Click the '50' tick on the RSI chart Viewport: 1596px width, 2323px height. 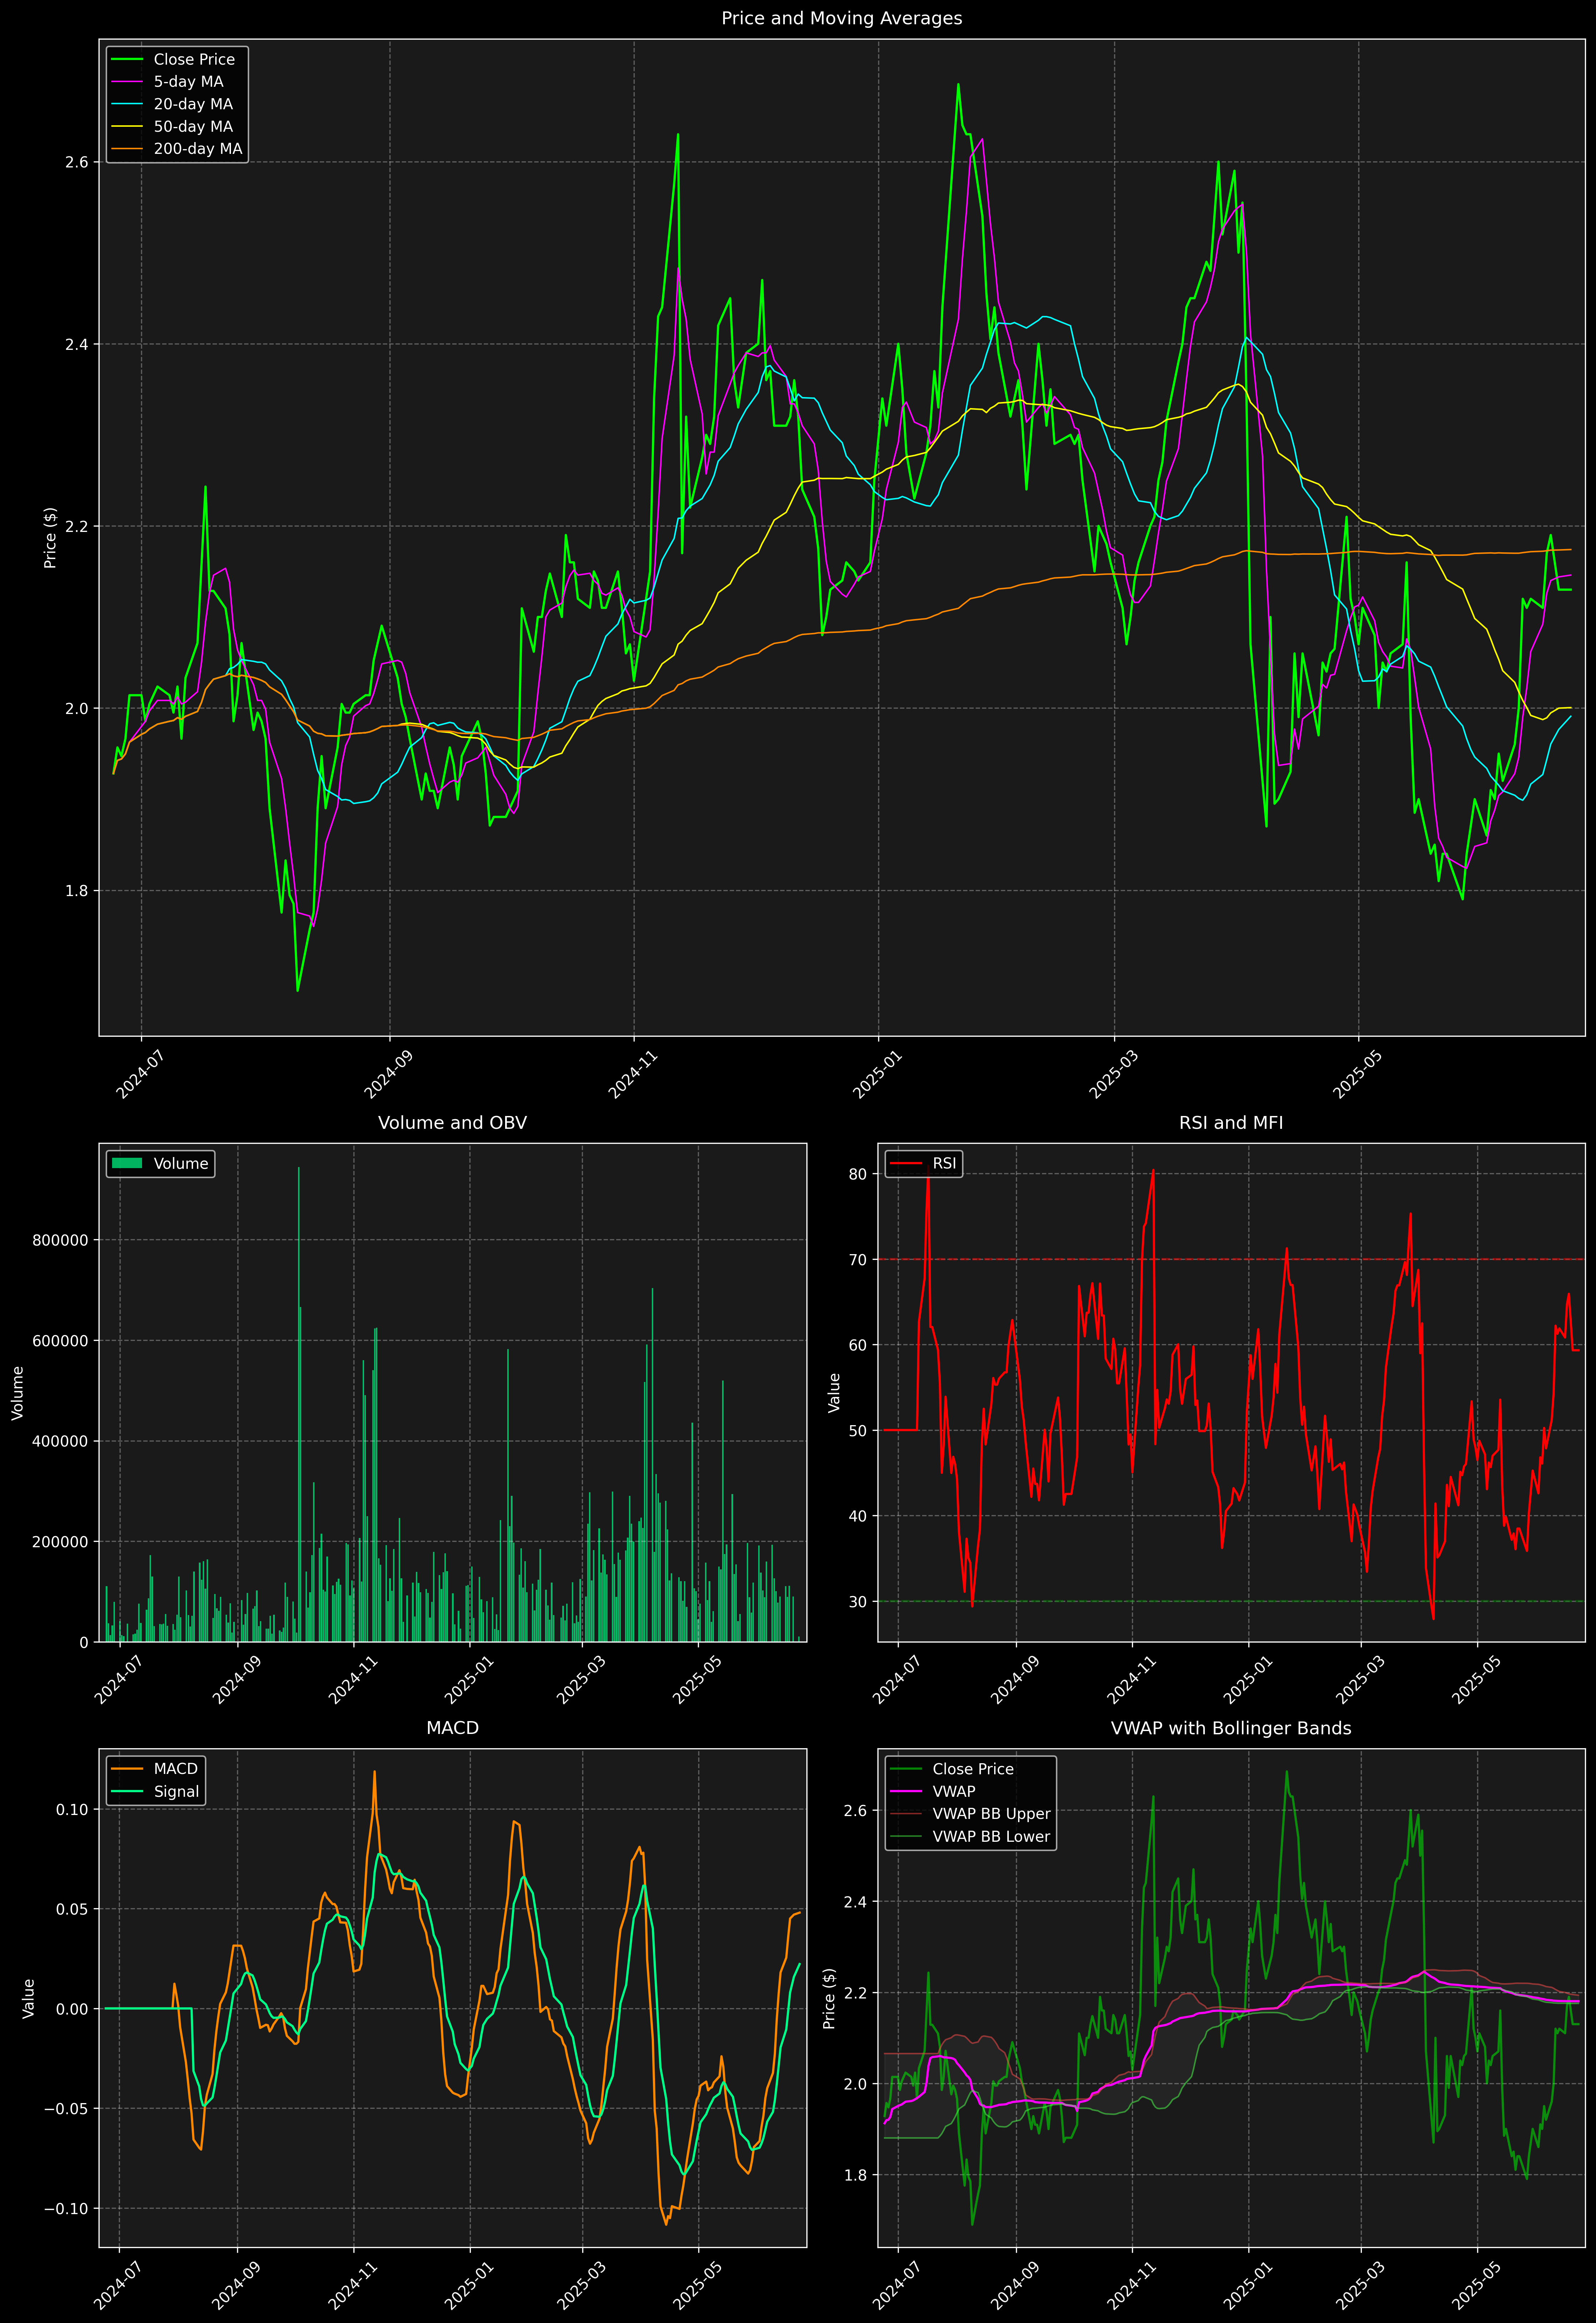pyautogui.click(x=858, y=1431)
